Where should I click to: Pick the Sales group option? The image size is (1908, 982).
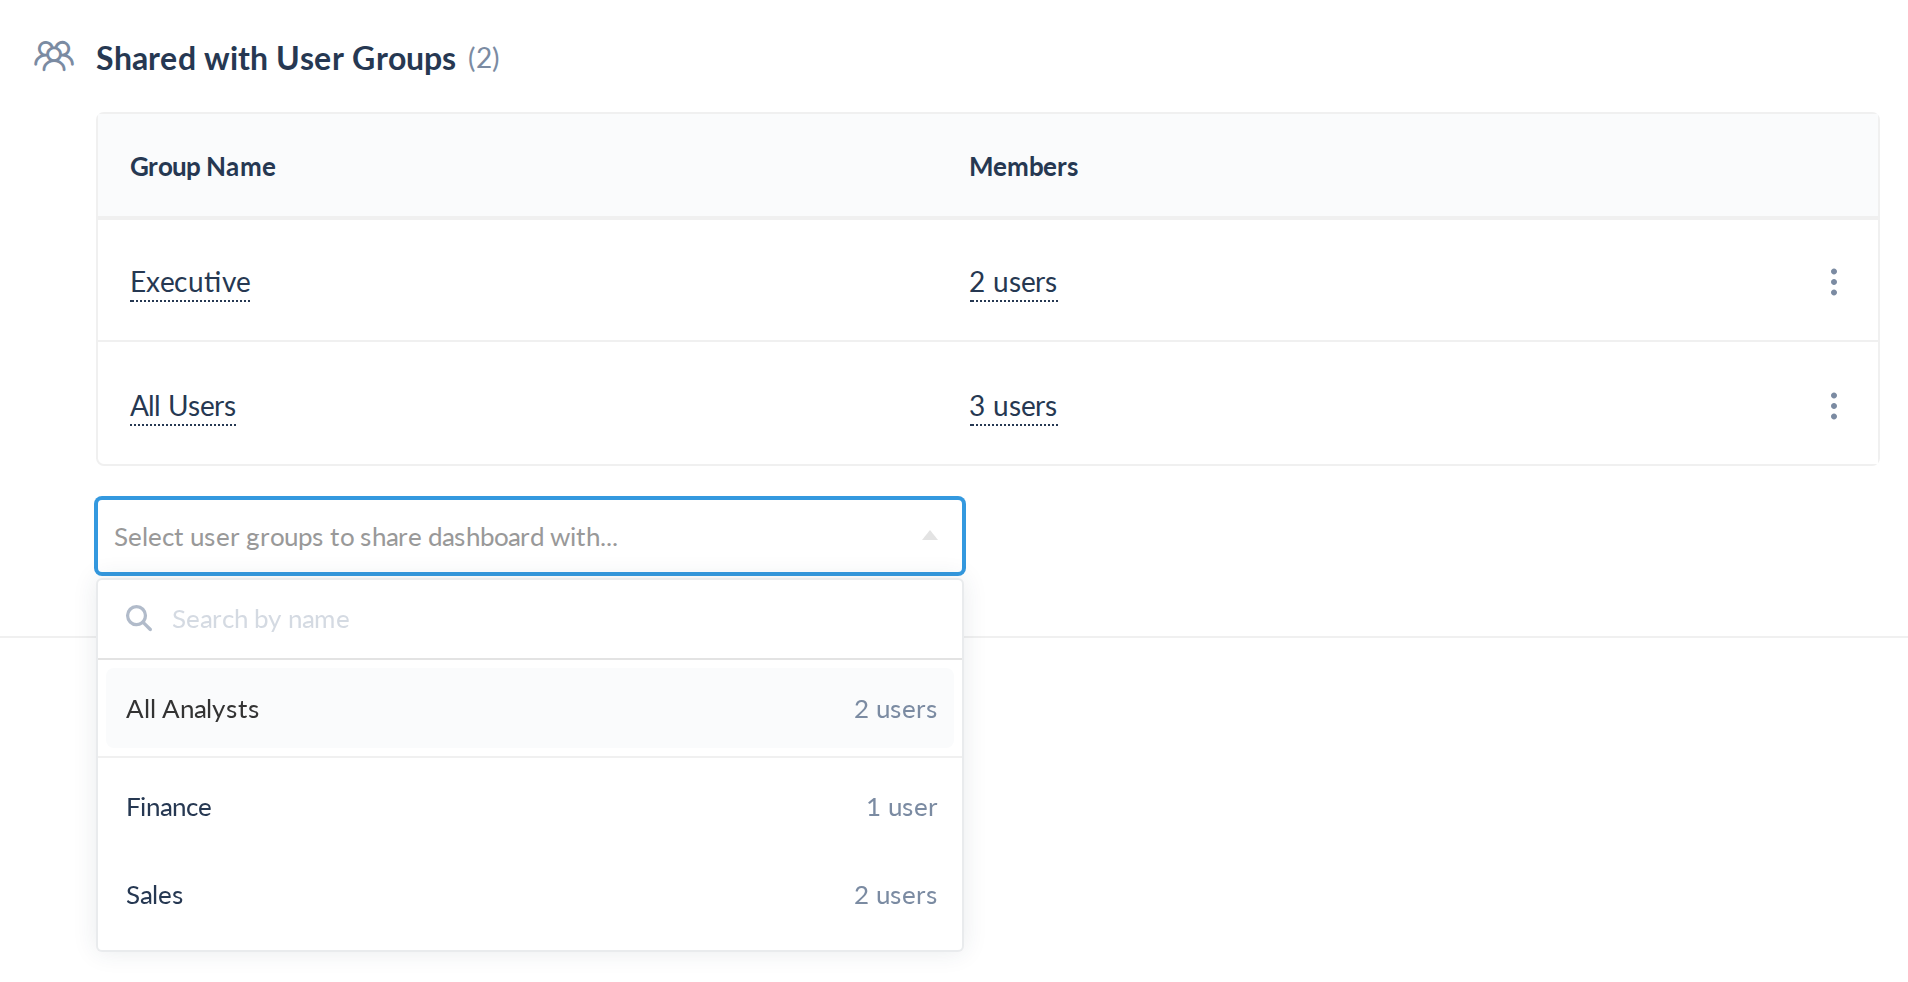530,895
